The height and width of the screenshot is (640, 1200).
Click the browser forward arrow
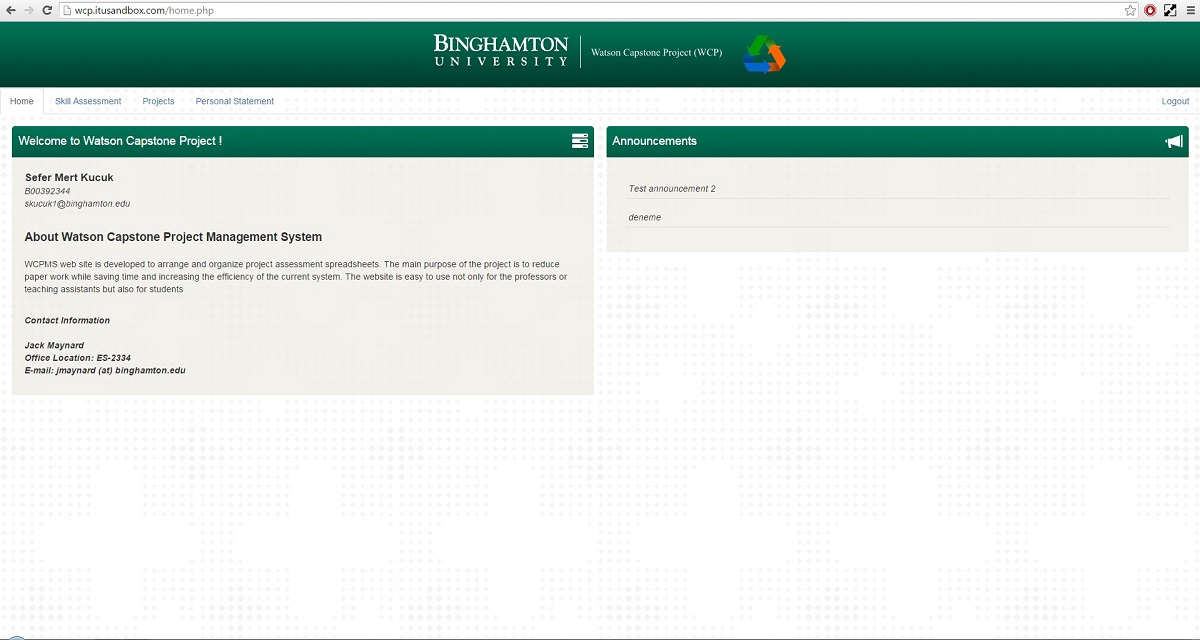point(28,10)
